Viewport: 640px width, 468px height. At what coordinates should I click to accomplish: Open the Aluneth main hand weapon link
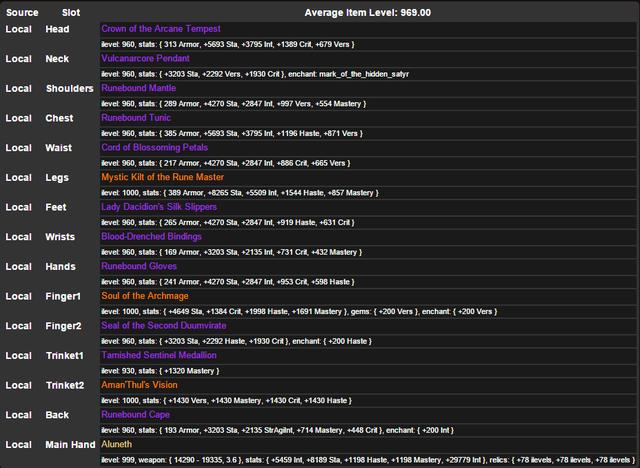118,444
